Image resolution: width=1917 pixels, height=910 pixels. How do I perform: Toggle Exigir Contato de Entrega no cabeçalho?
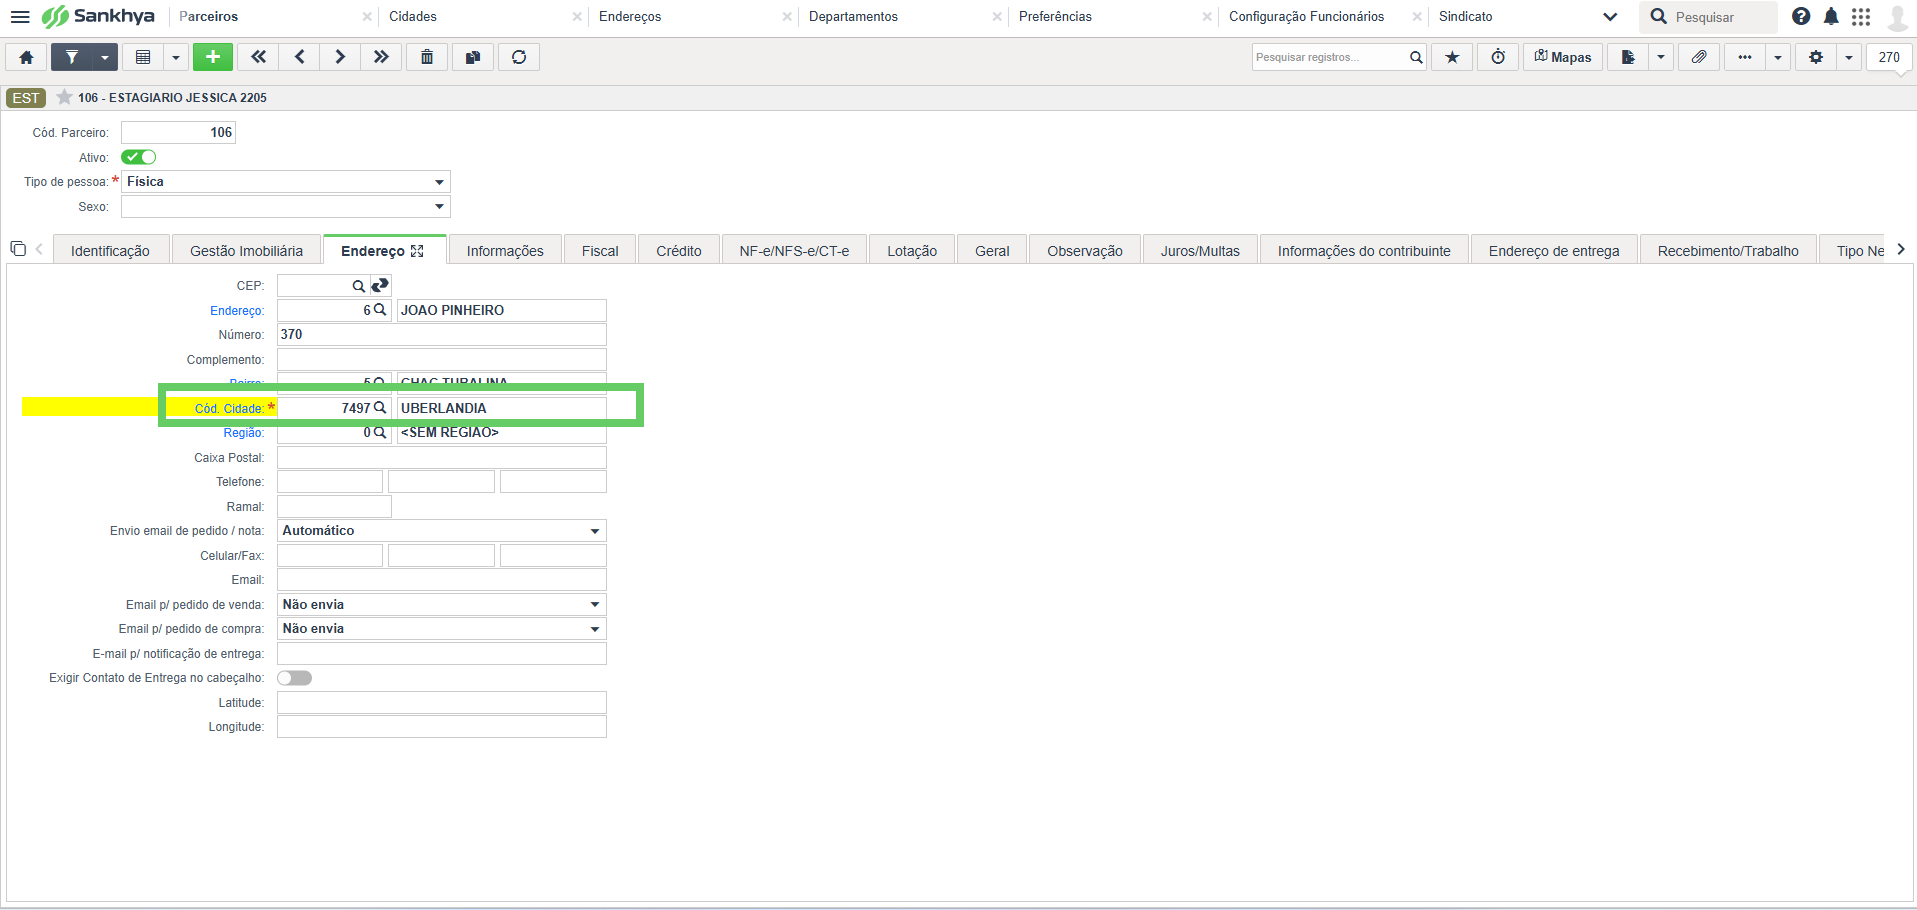(294, 678)
